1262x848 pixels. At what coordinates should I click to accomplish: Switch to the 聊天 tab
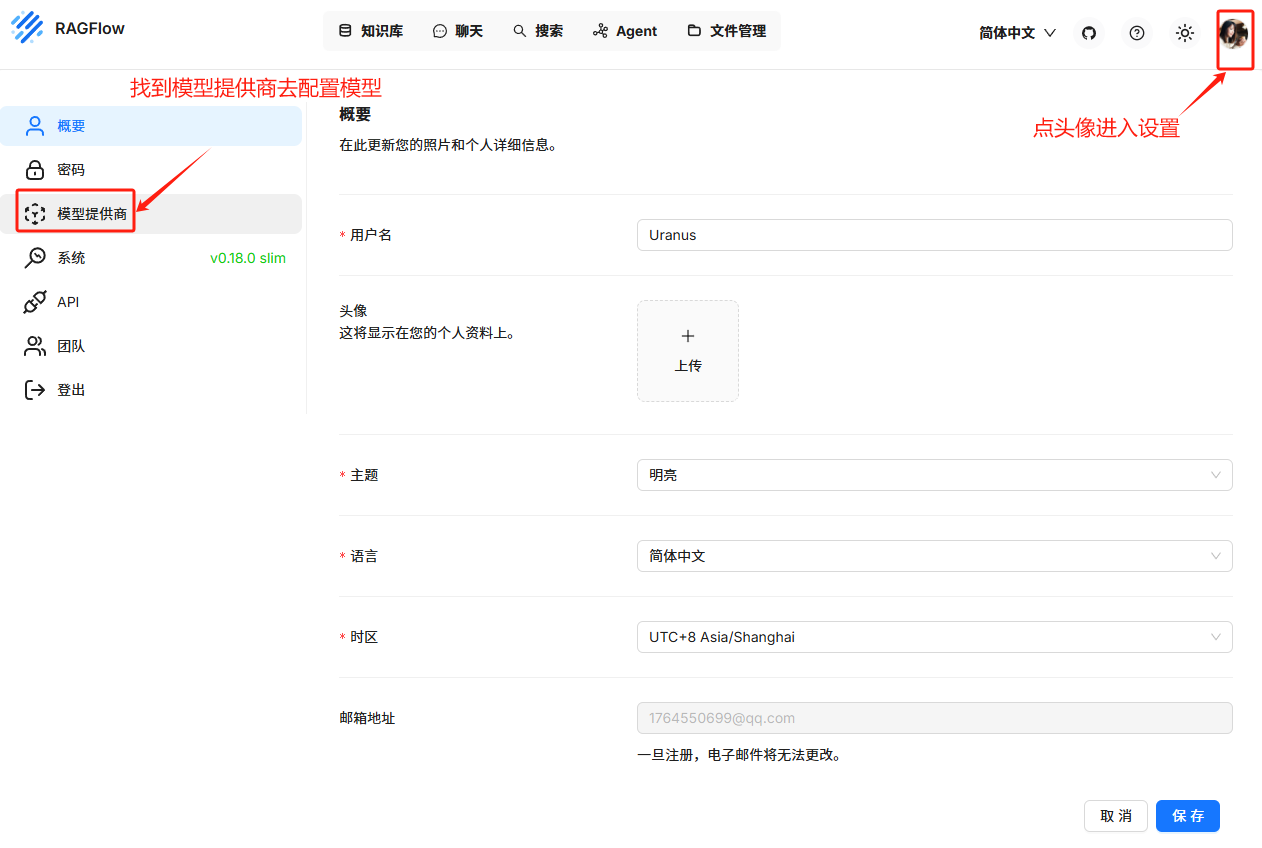[x=458, y=31]
